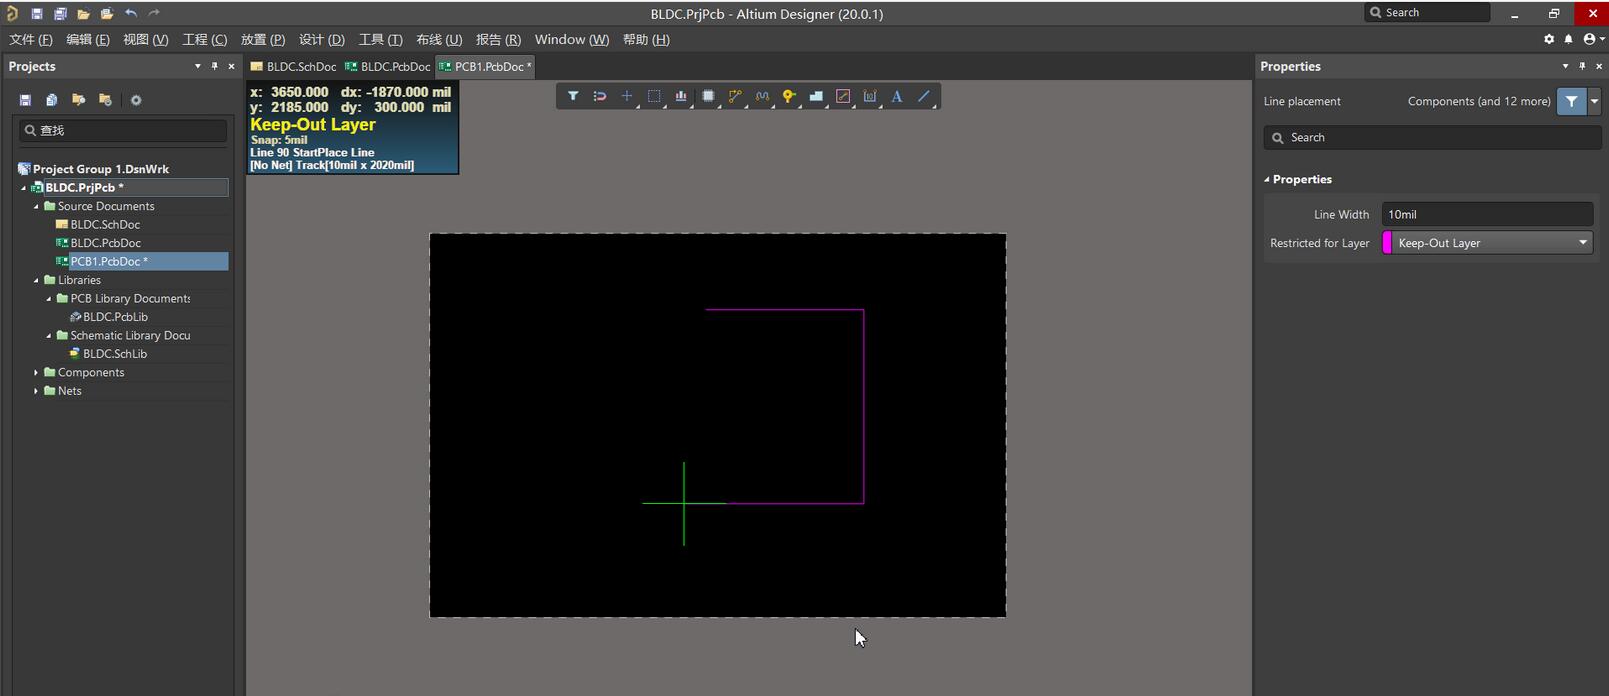
Task: Open the align objects bar-chart icon
Action: click(x=681, y=96)
